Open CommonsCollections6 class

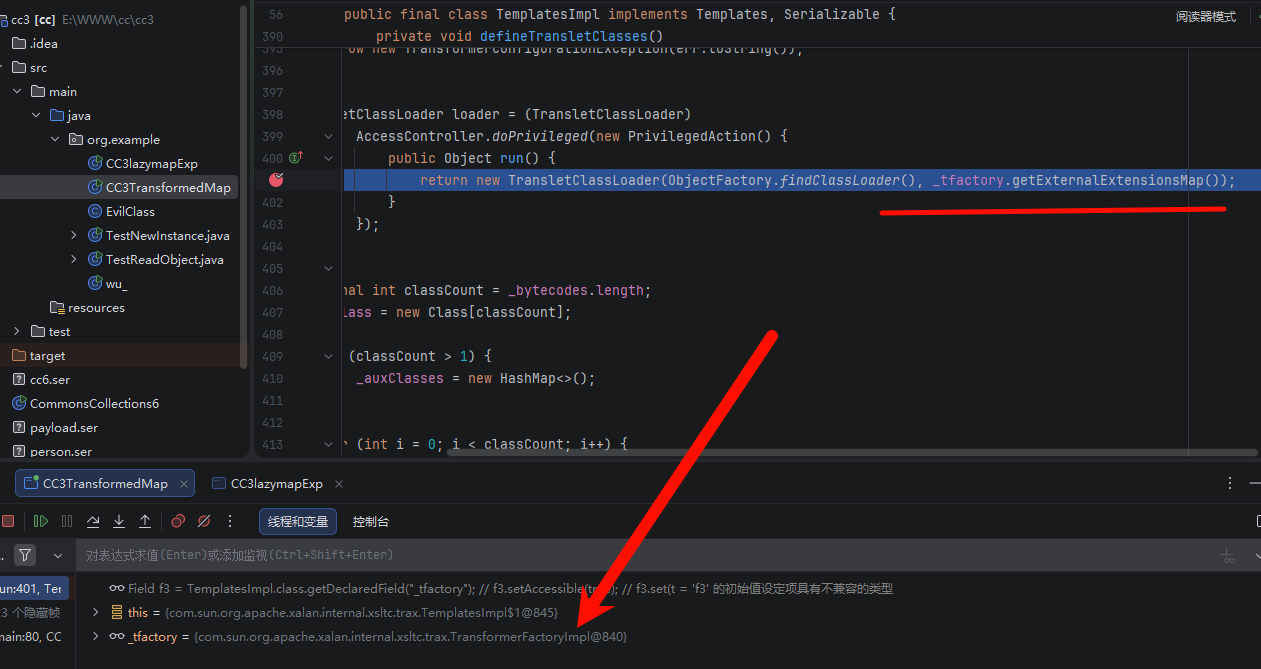[94, 403]
